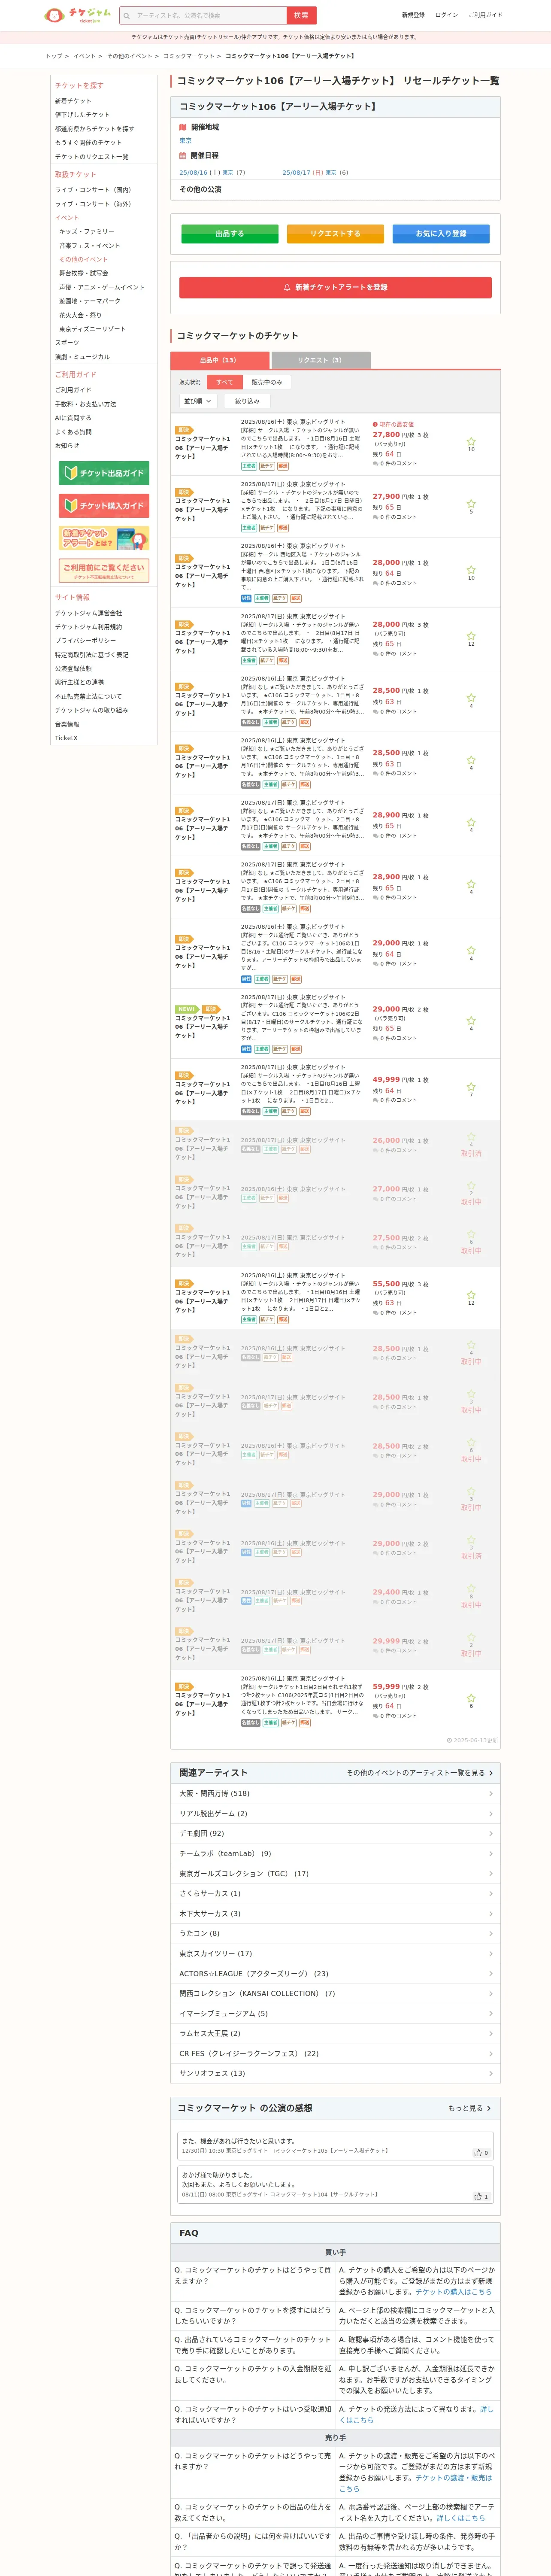Star the 29,000円 1枚 ticket listing
The image size is (551, 2576).
(x=471, y=950)
